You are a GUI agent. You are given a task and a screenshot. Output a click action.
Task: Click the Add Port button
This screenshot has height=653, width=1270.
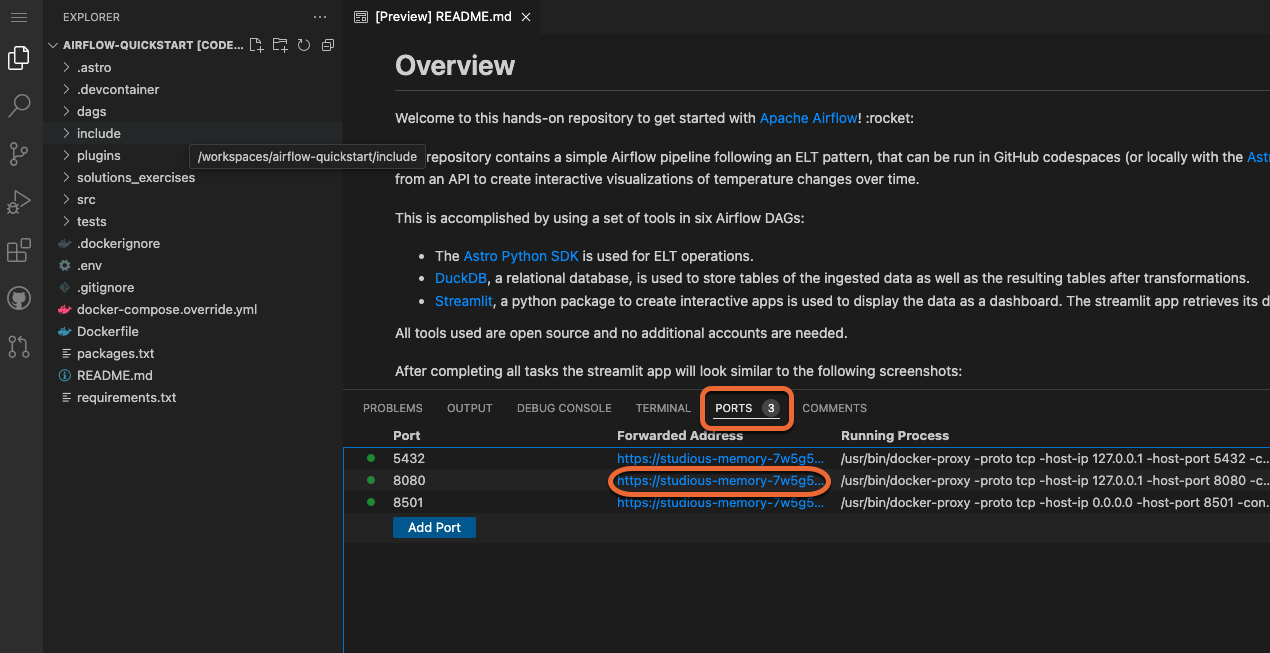(x=434, y=527)
